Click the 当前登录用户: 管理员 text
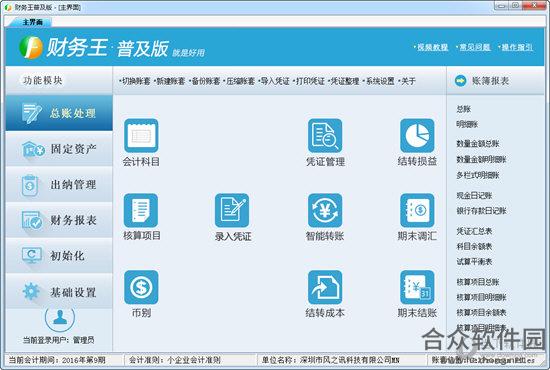Viewport: 550px width, 370px height. tap(59, 340)
